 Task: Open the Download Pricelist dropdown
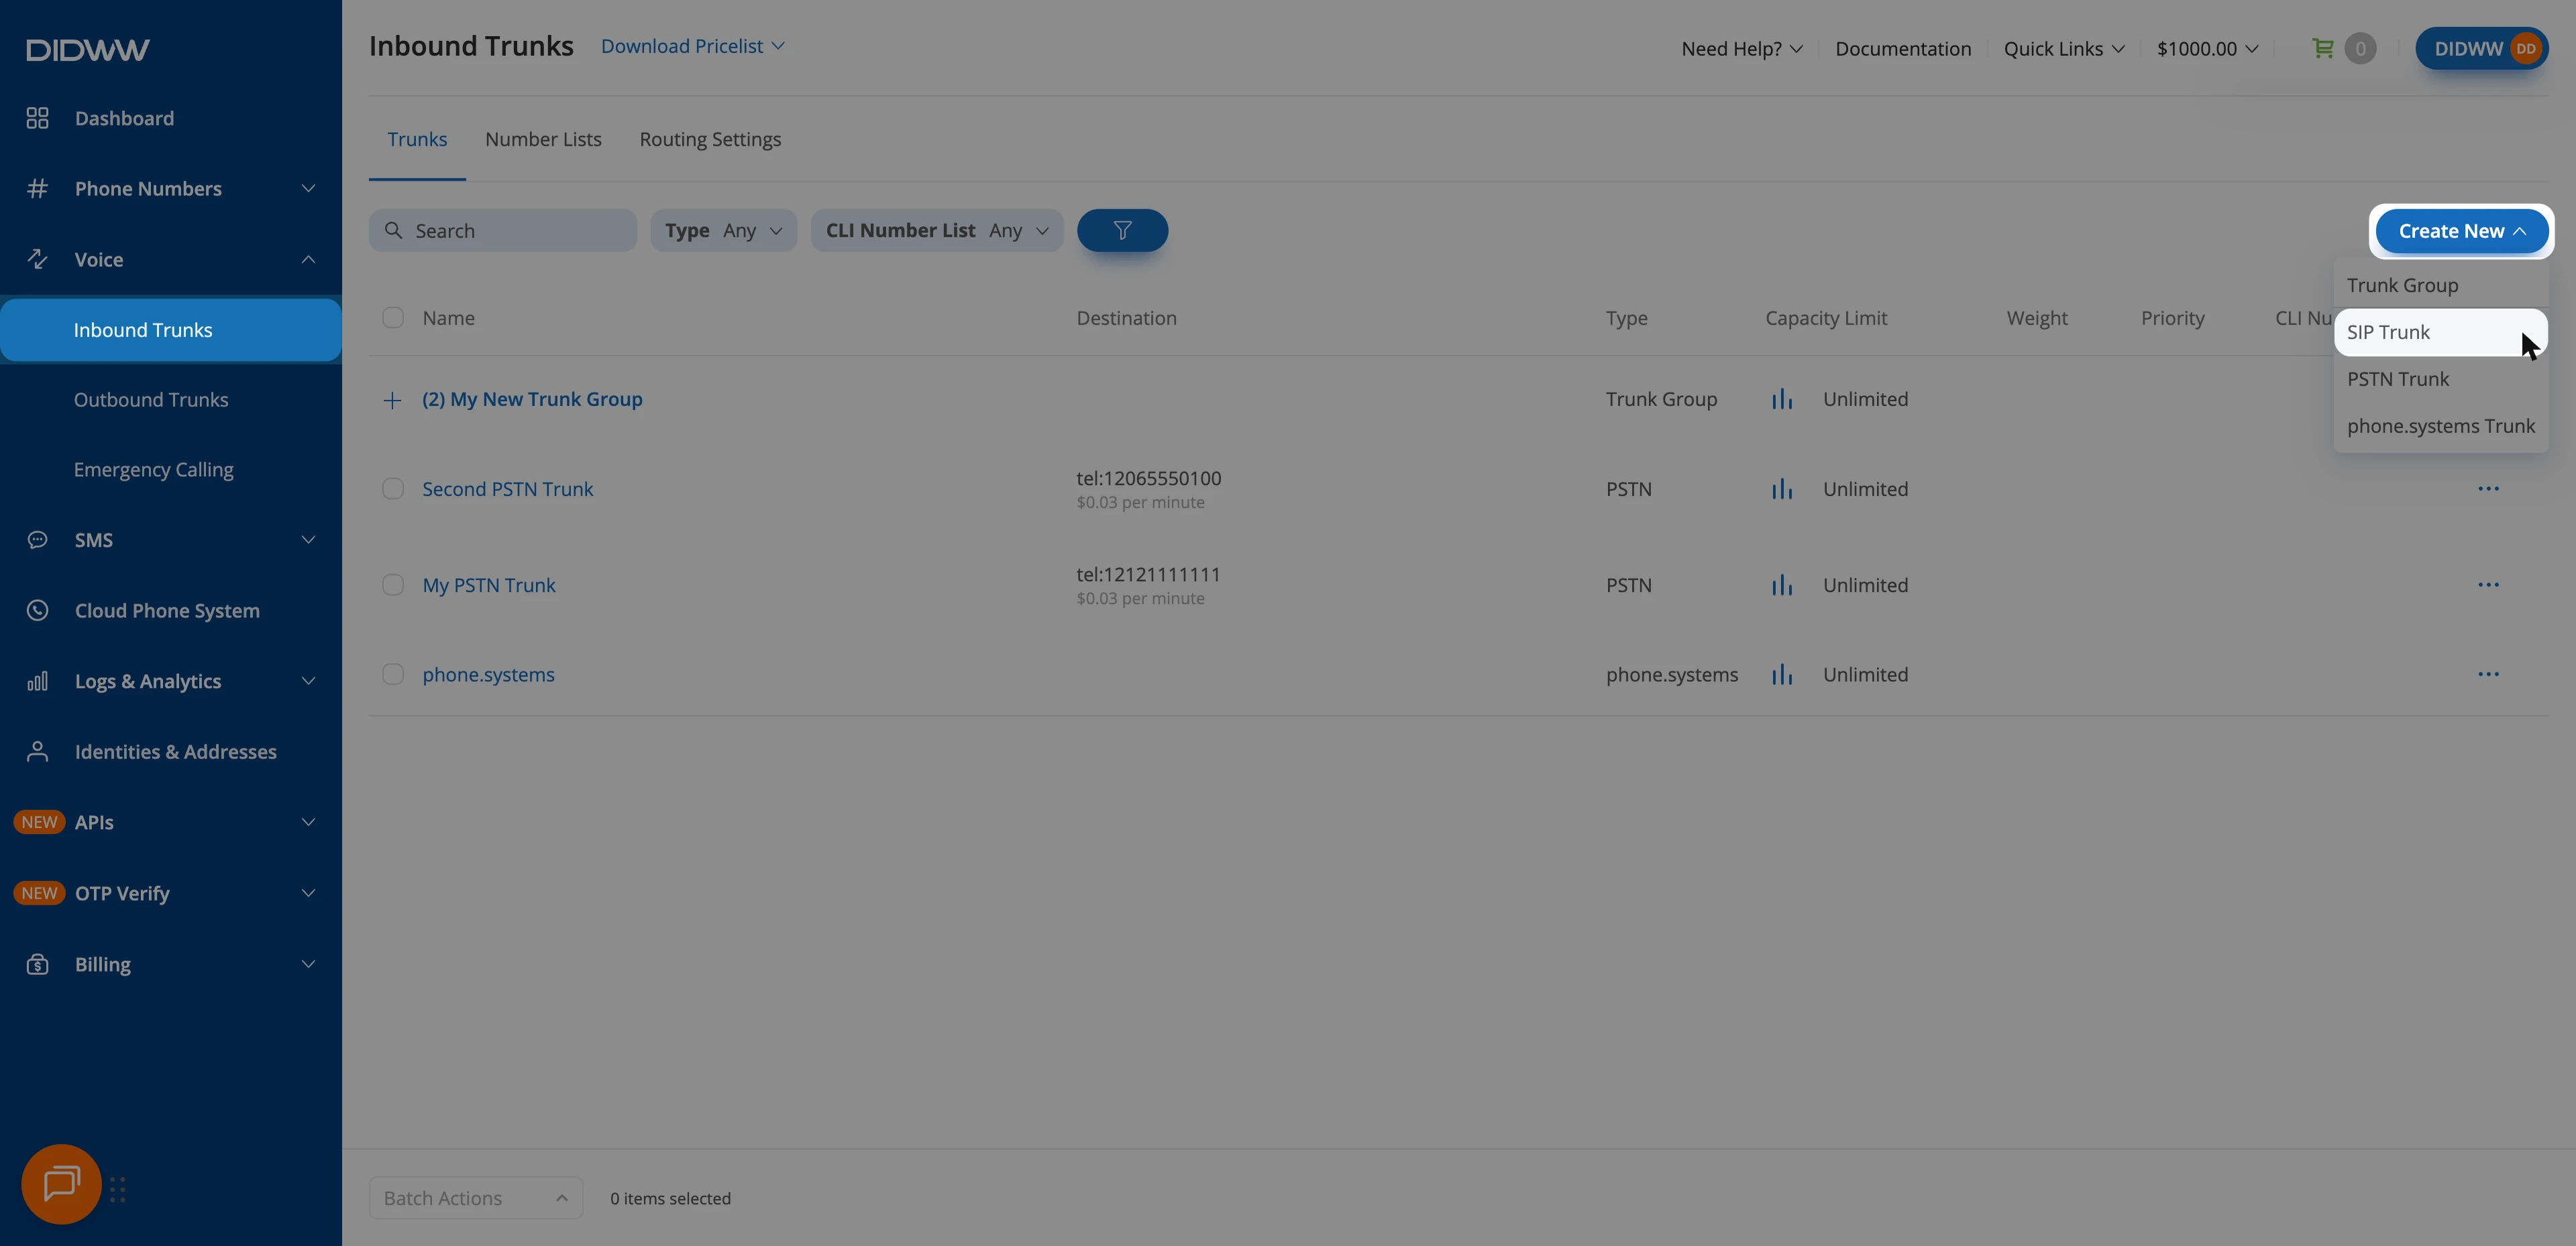click(x=693, y=46)
